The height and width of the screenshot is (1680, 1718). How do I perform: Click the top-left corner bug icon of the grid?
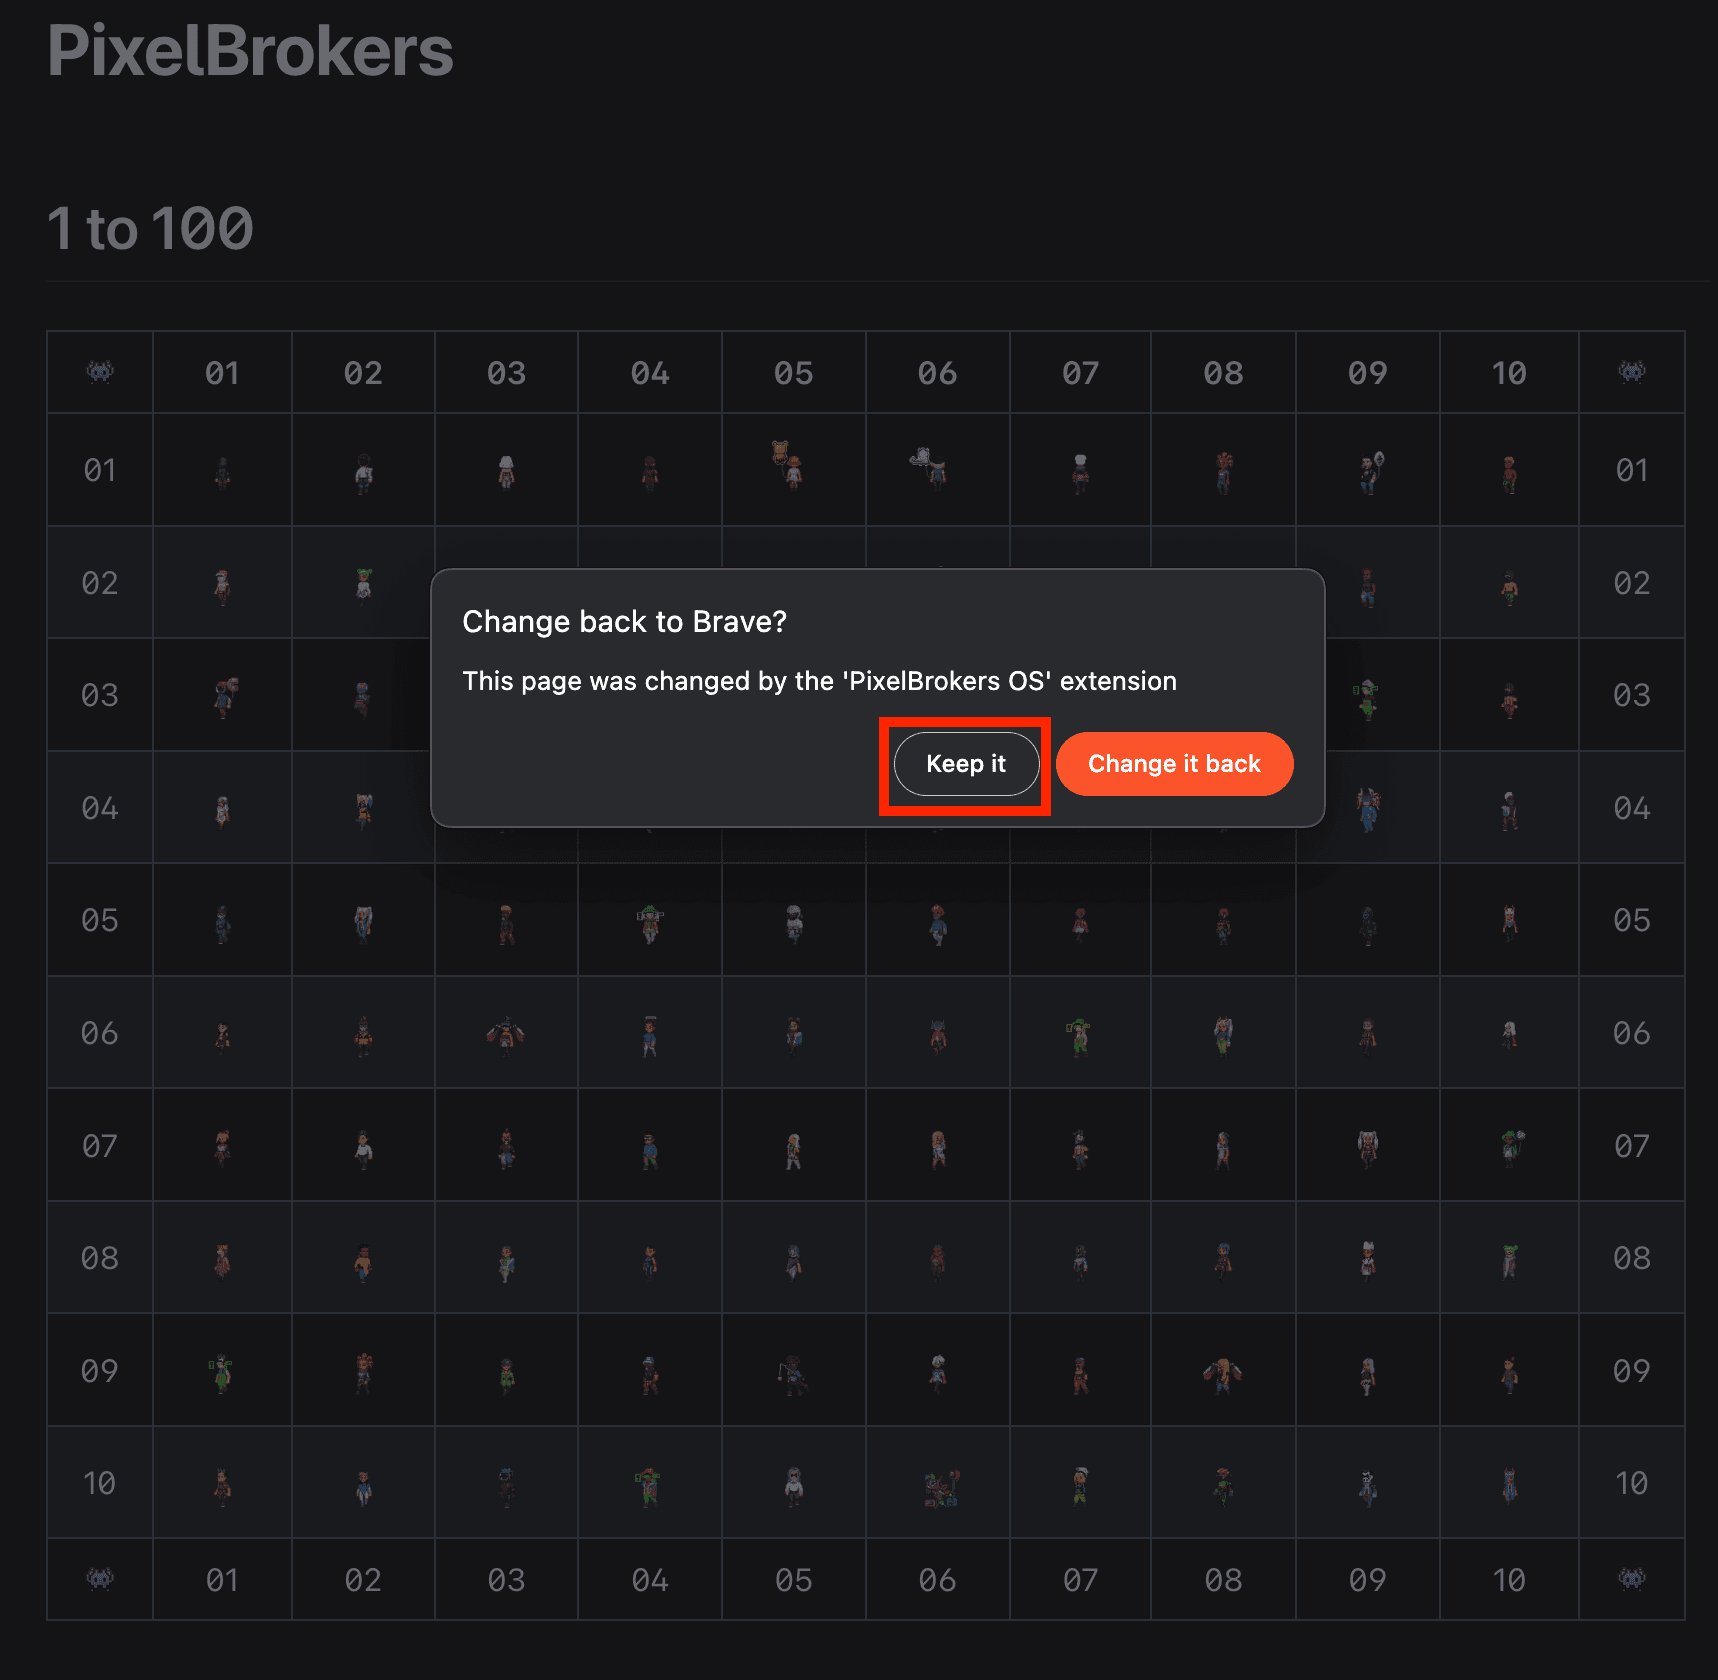coord(100,372)
